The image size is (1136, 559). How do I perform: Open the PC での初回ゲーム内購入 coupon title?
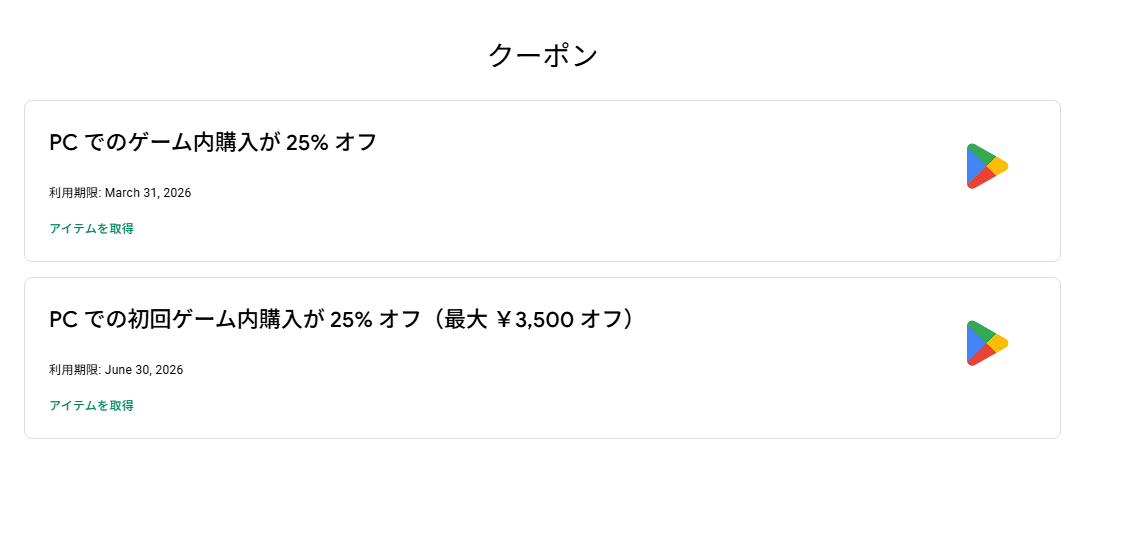click(340, 319)
